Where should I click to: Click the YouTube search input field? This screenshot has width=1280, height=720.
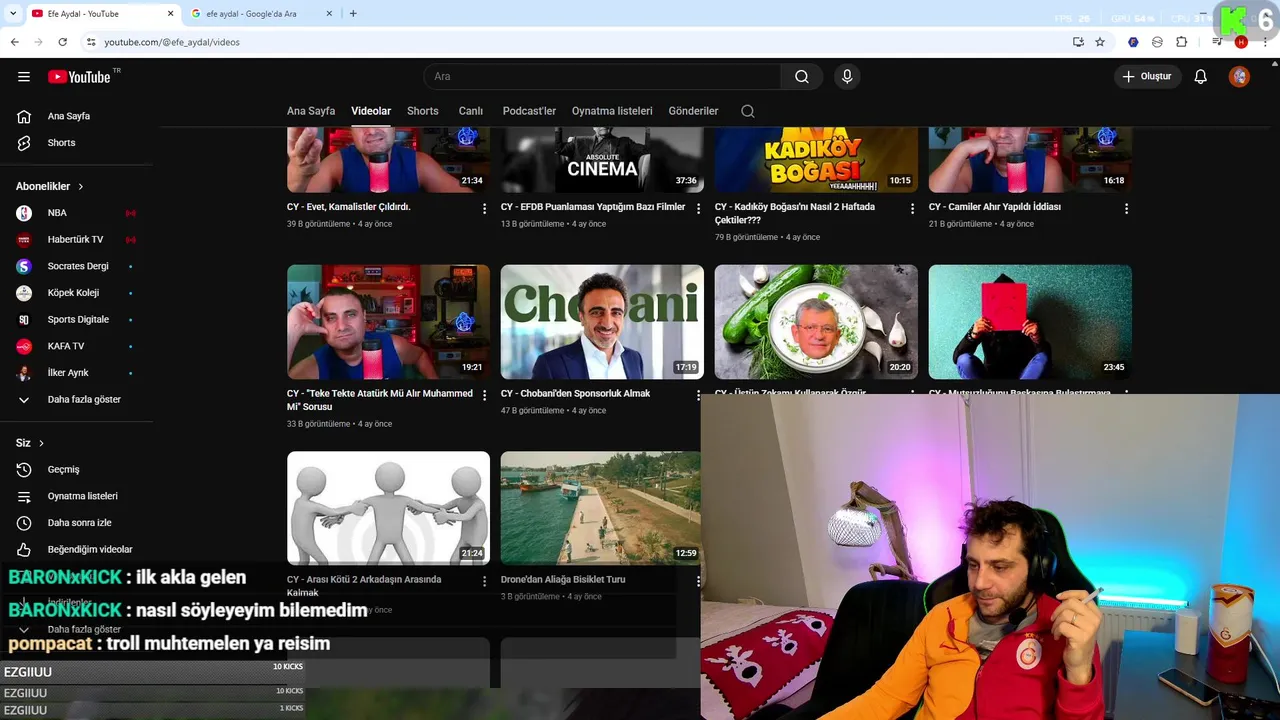click(603, 77)
